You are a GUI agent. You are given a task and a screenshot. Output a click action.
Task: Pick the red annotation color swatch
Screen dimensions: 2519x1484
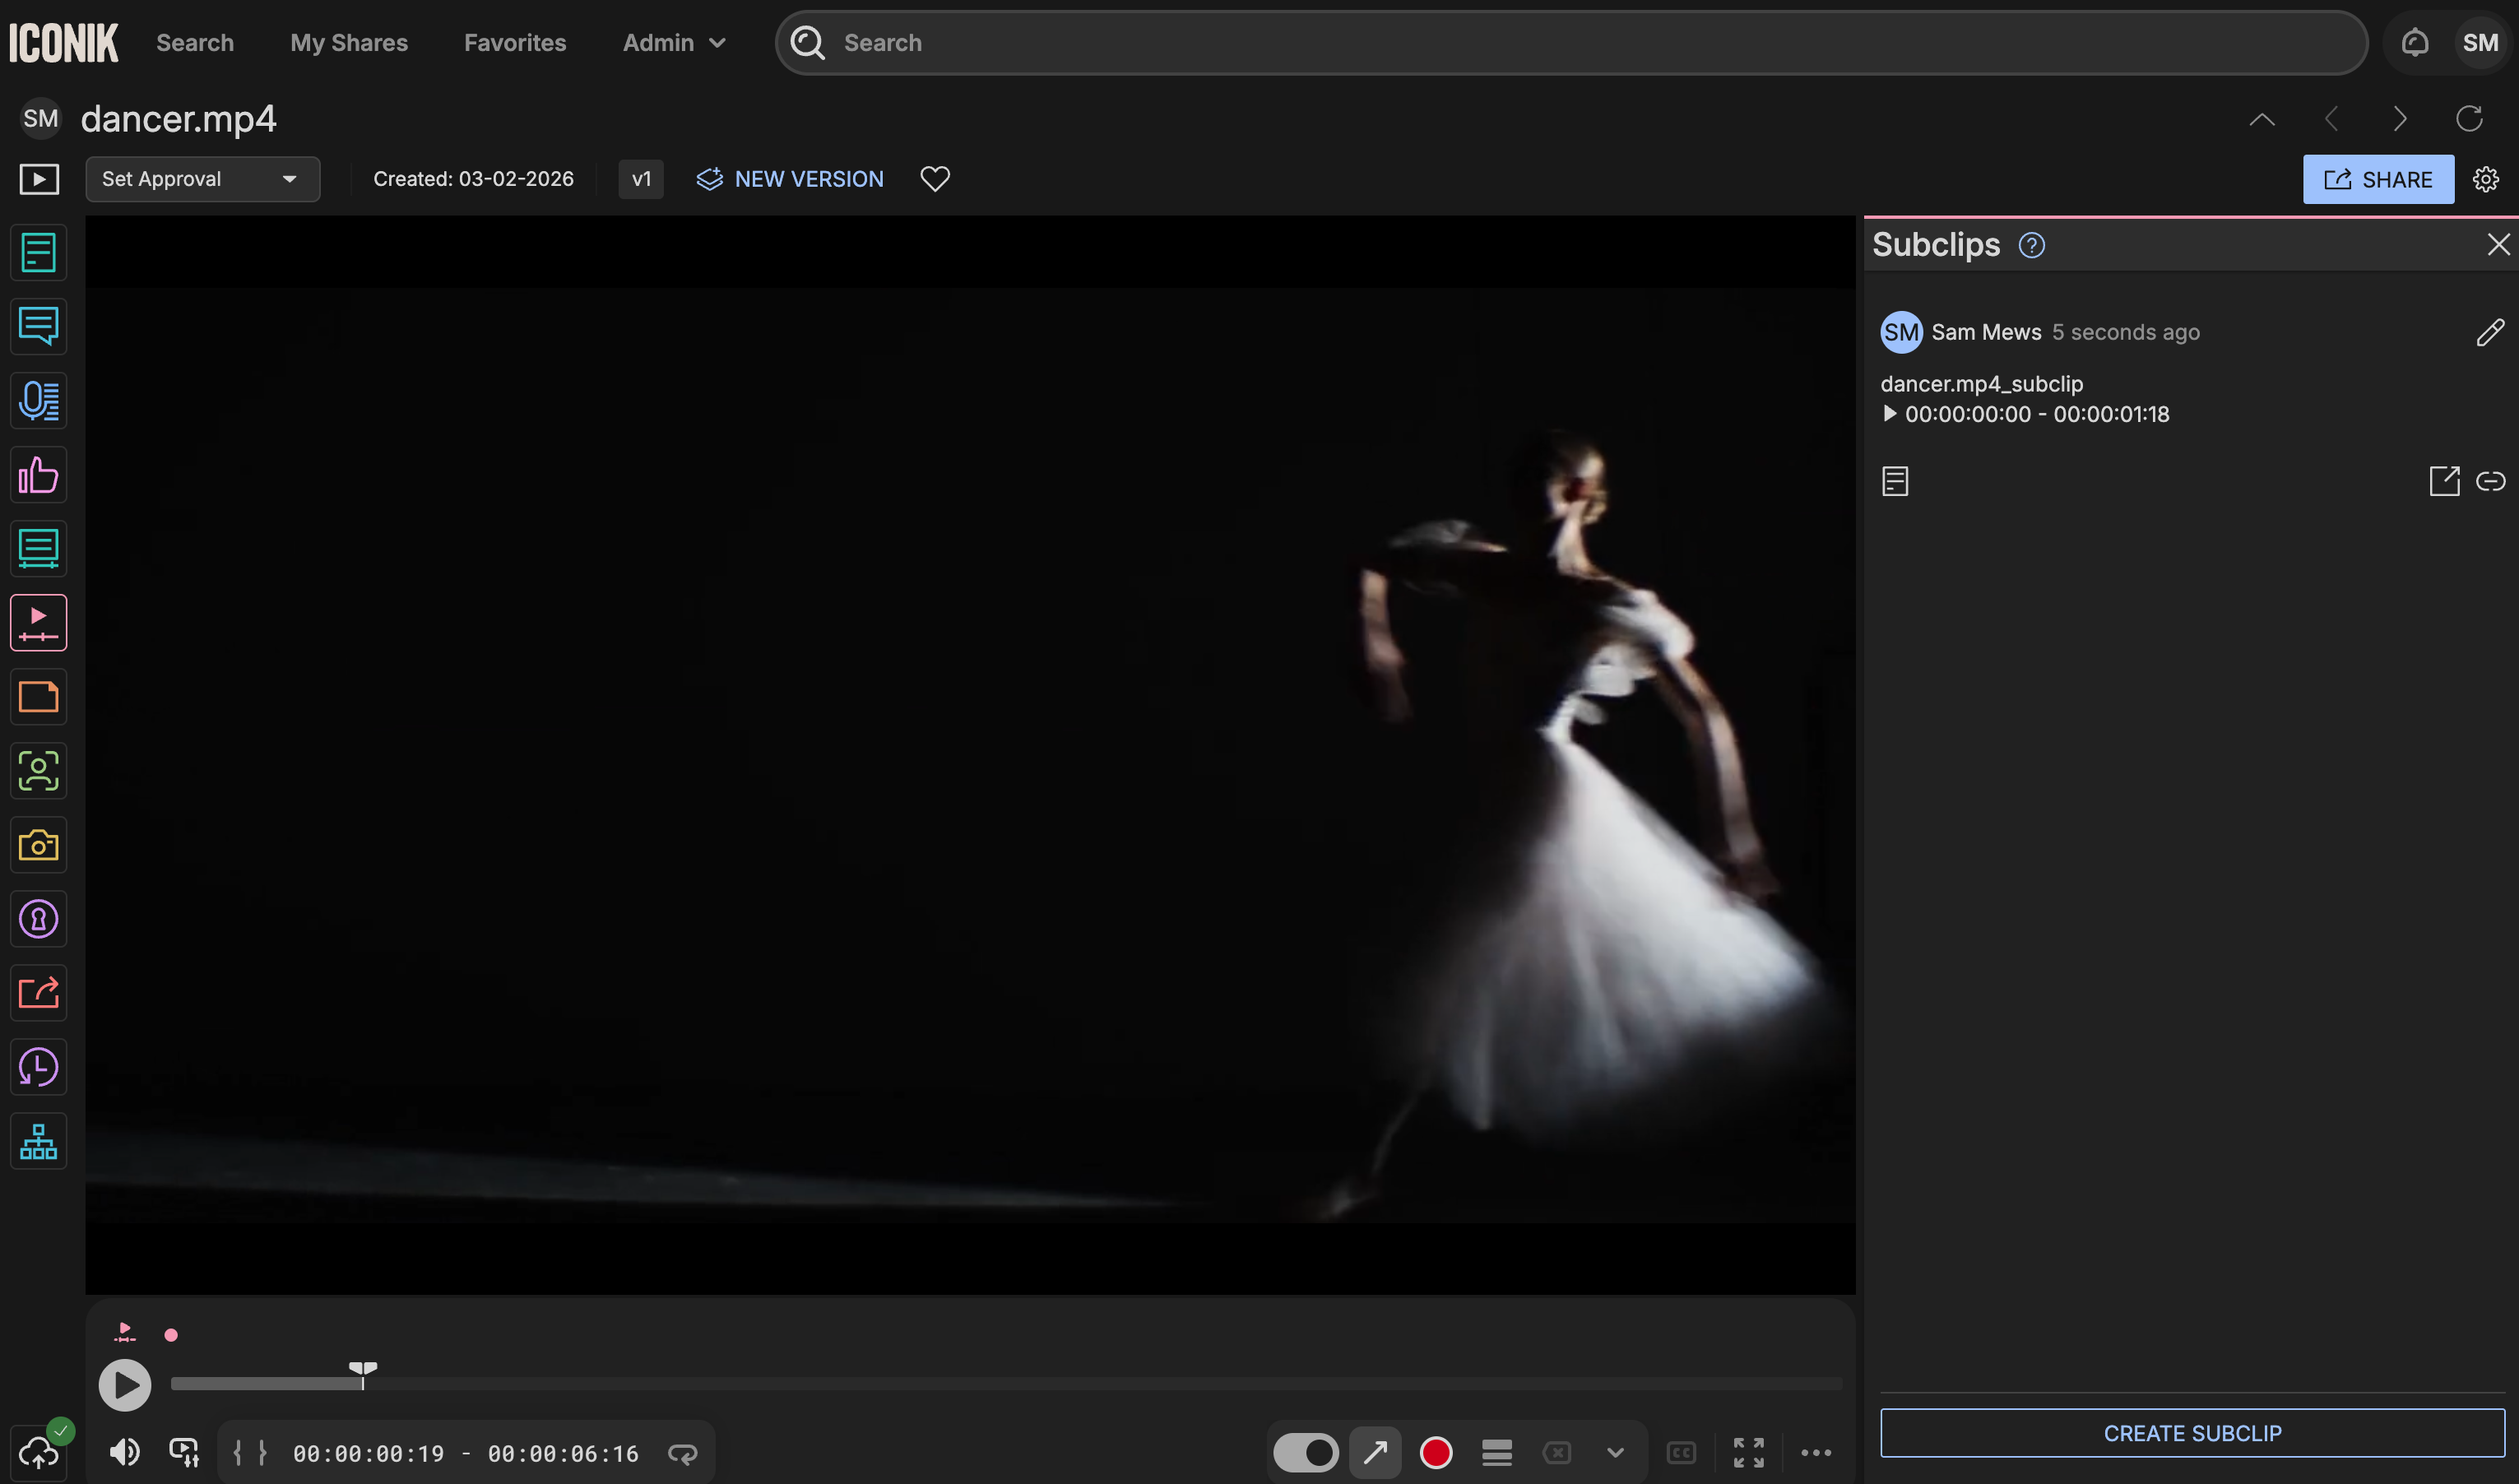coord(1436,1453)
